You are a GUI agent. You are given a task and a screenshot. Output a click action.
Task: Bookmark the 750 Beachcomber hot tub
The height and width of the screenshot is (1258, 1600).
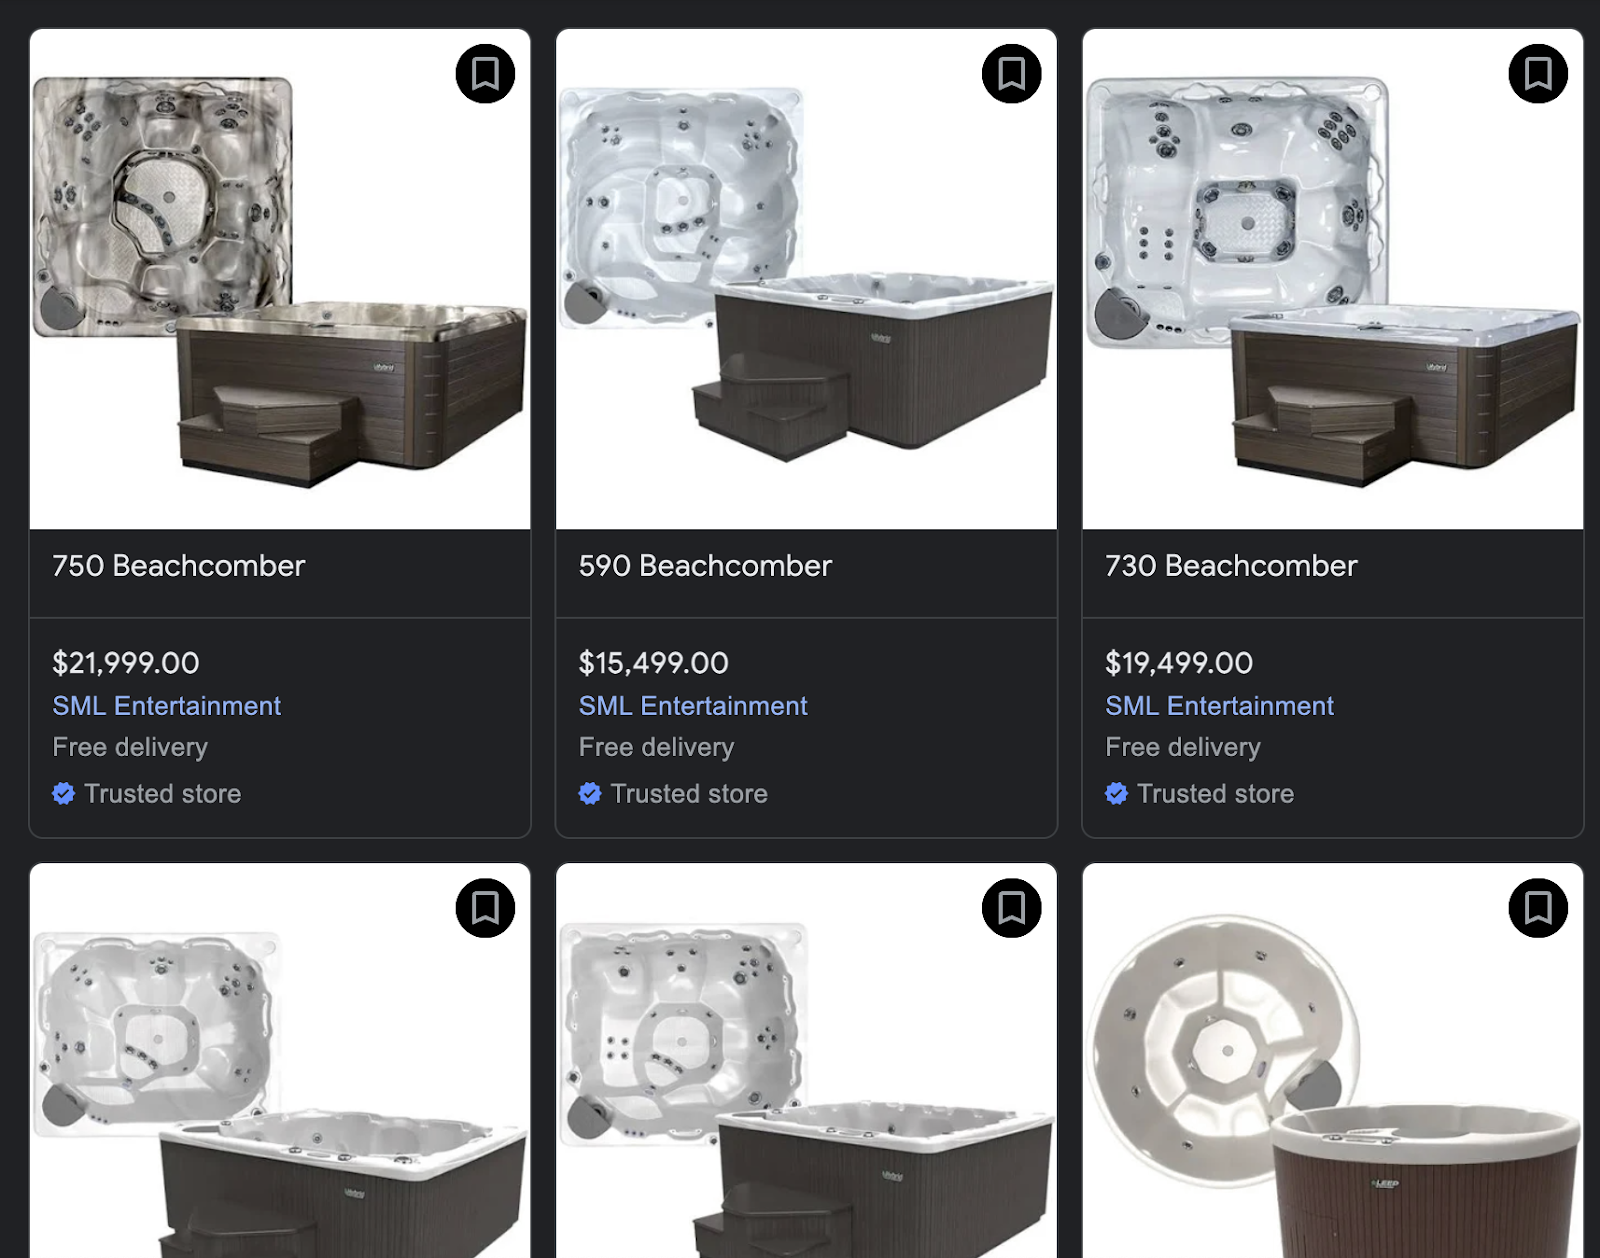coord(485,74)
